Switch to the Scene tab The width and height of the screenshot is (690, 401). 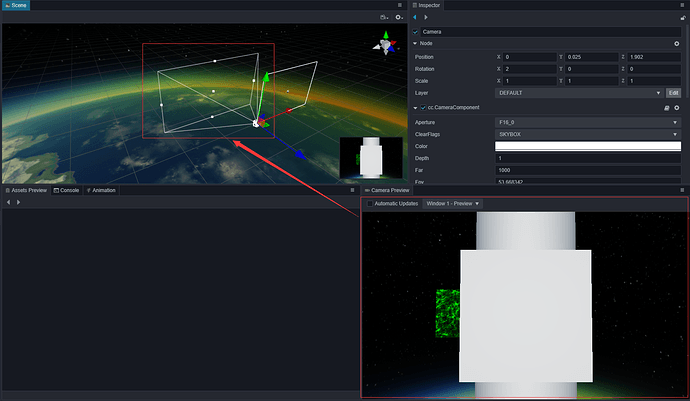(x=15, y=5)
